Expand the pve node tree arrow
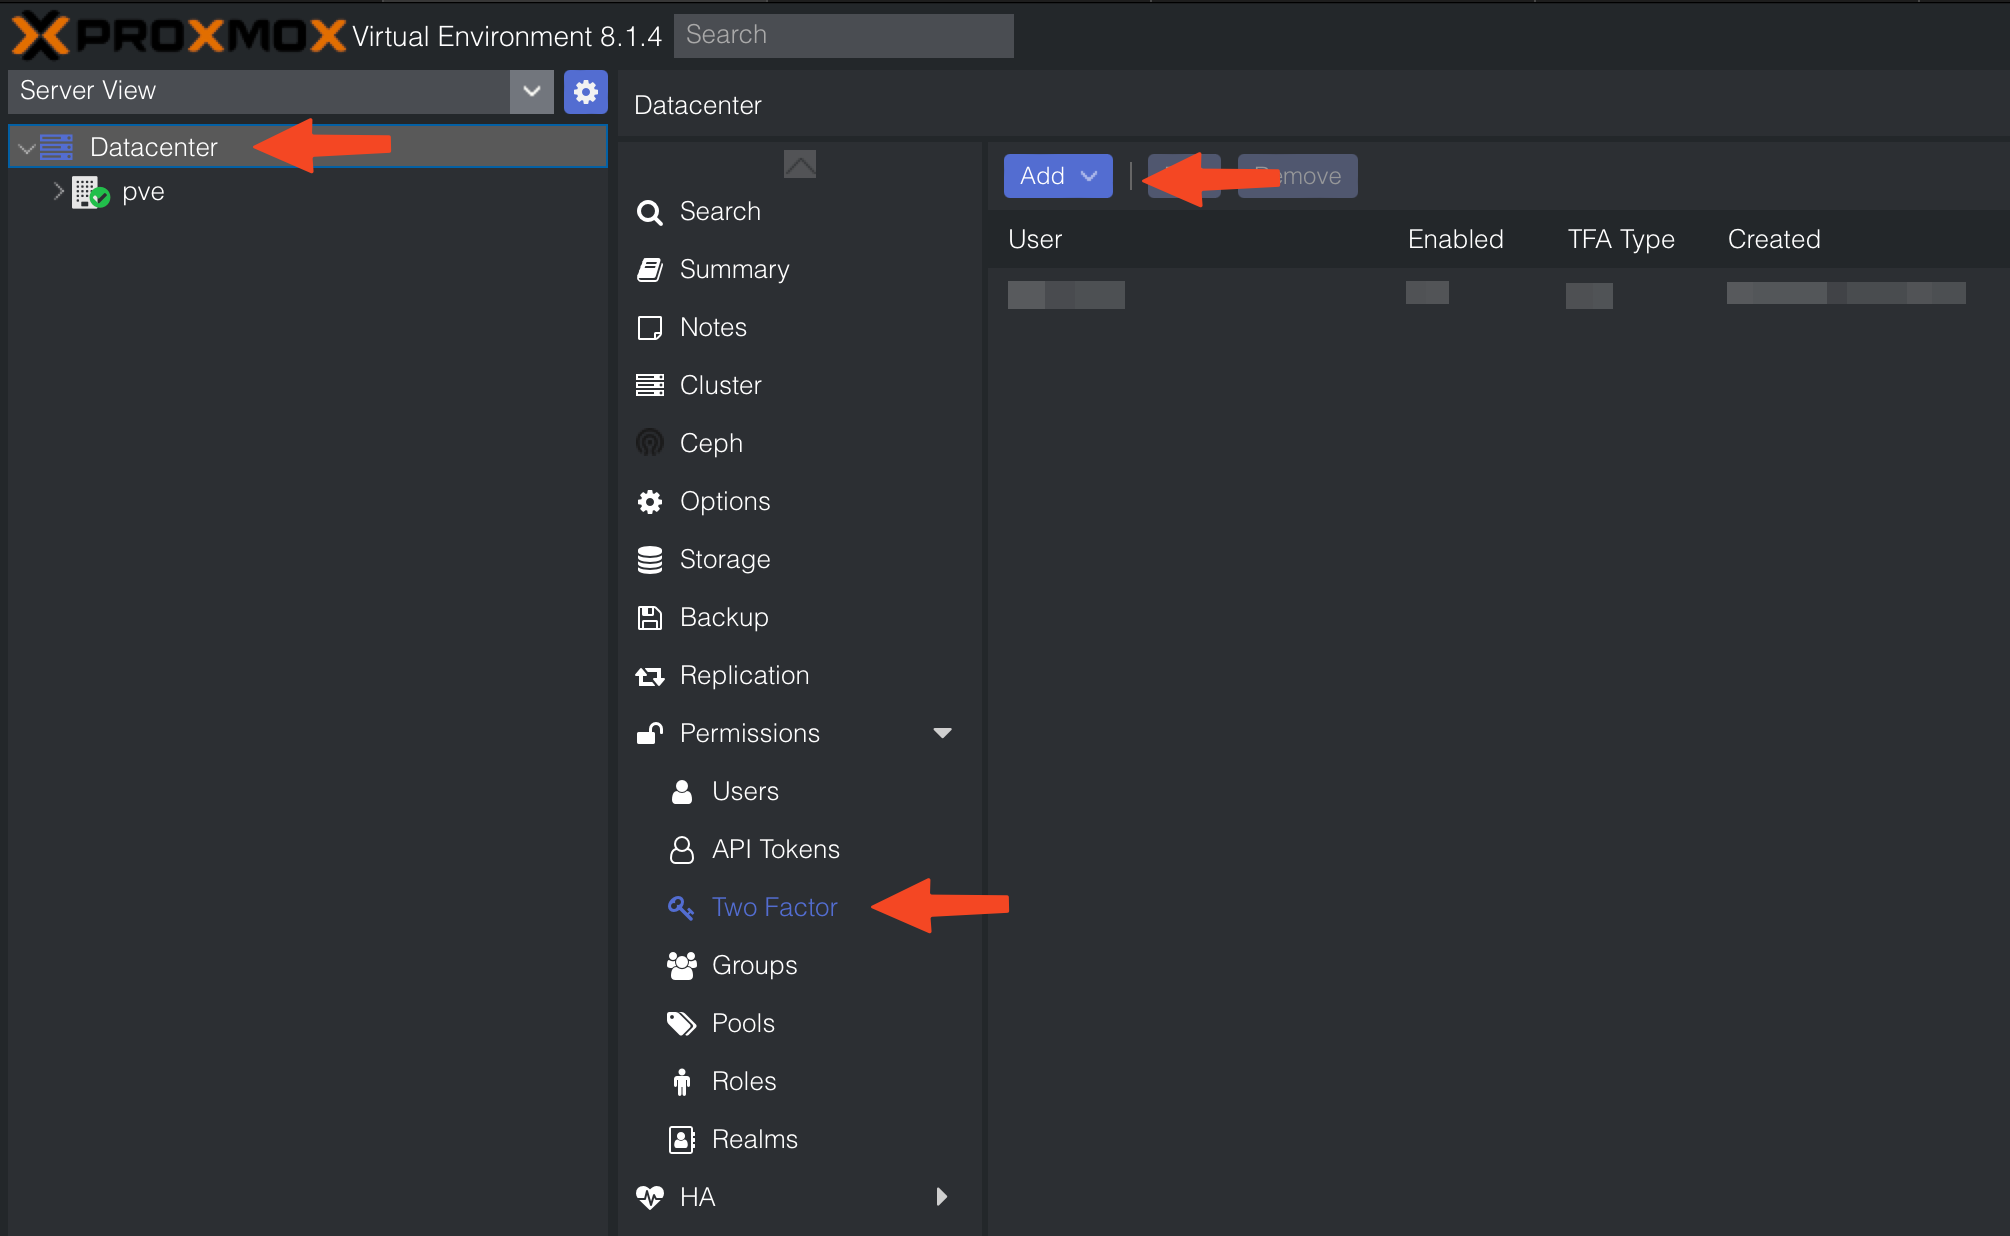The width and height of the screenshot is (2010, 1236). pyautogui.click(x=58, y=191)
